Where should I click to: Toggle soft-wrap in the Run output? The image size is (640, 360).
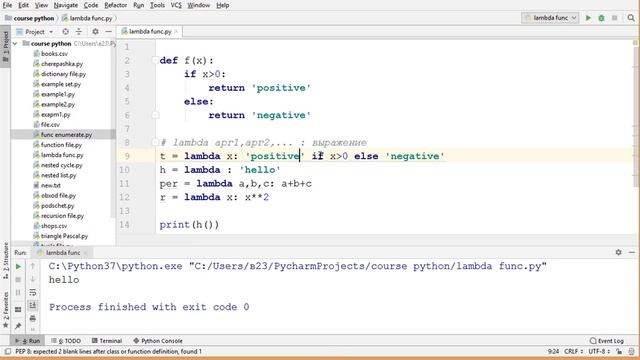point(33,293)
